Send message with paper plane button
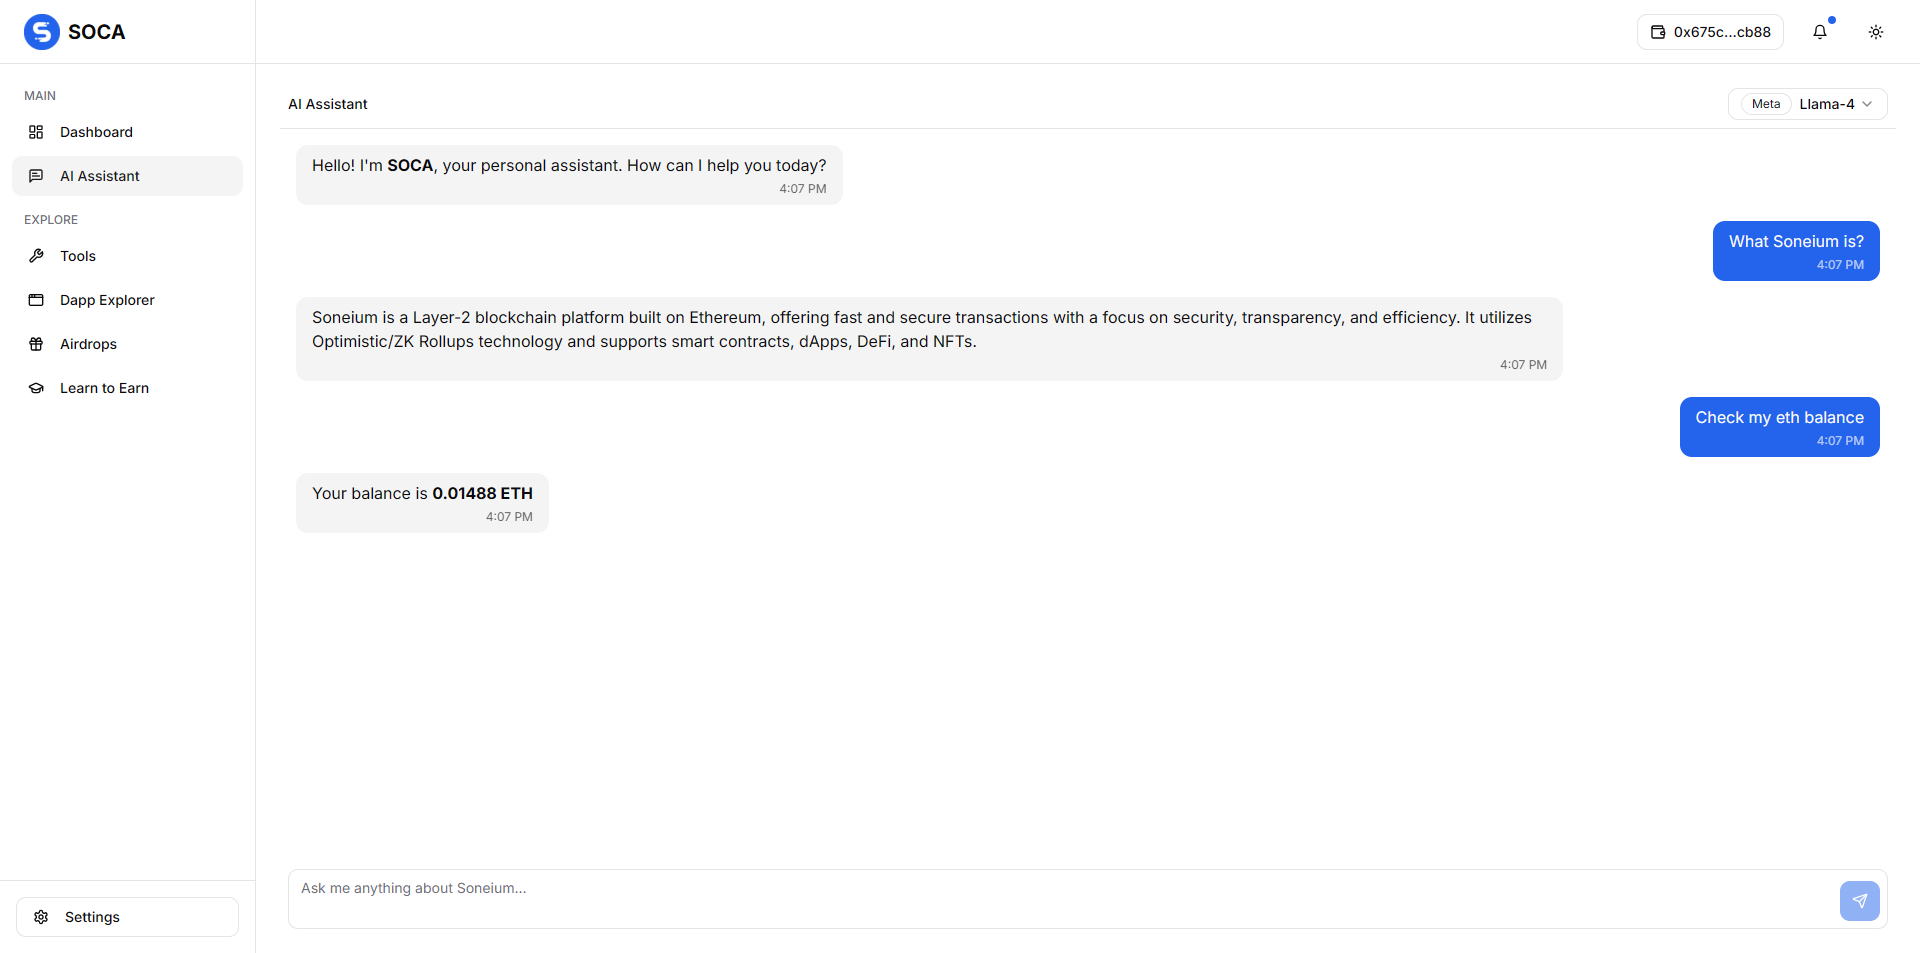The width and height of the screenshot is (1920, 953). coord(1860,901)
